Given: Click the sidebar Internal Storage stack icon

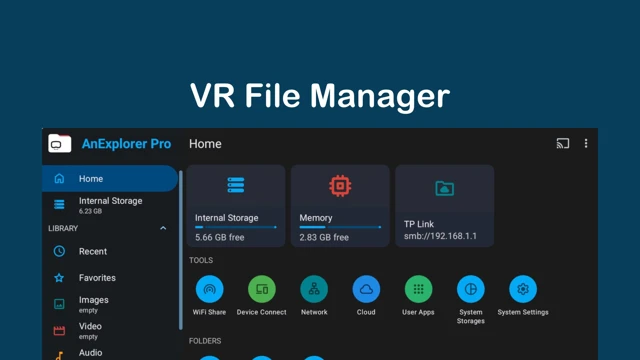Looking at the screenshot, I should coord(59,204).
